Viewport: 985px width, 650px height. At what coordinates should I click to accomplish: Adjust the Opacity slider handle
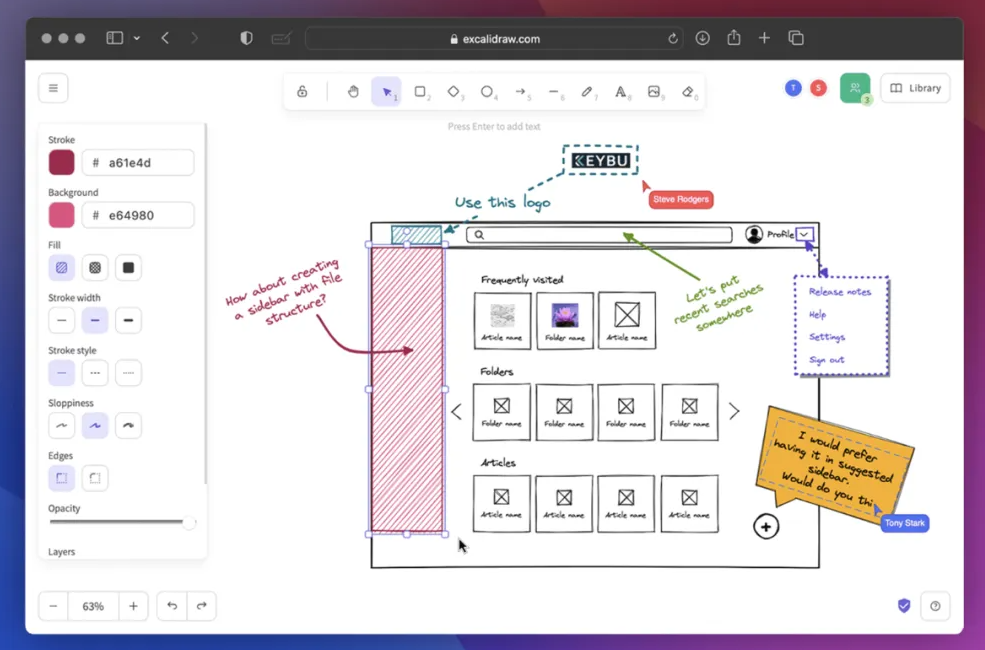click(188, 522)
